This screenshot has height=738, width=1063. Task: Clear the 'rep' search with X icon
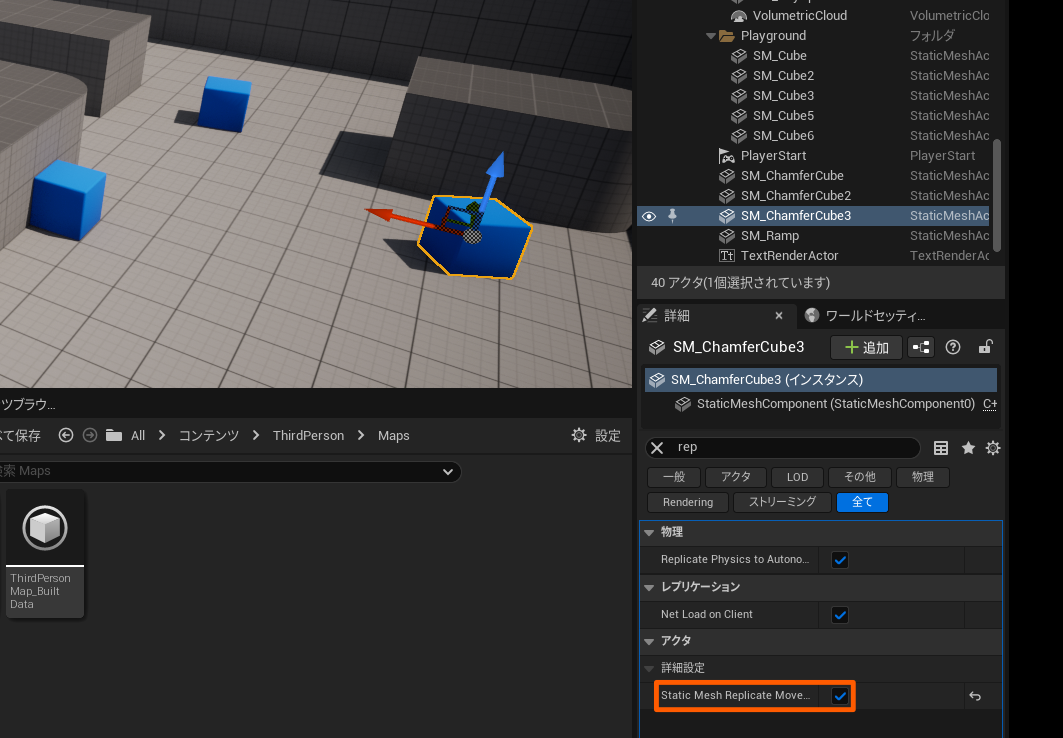click(x=657, y=448)
